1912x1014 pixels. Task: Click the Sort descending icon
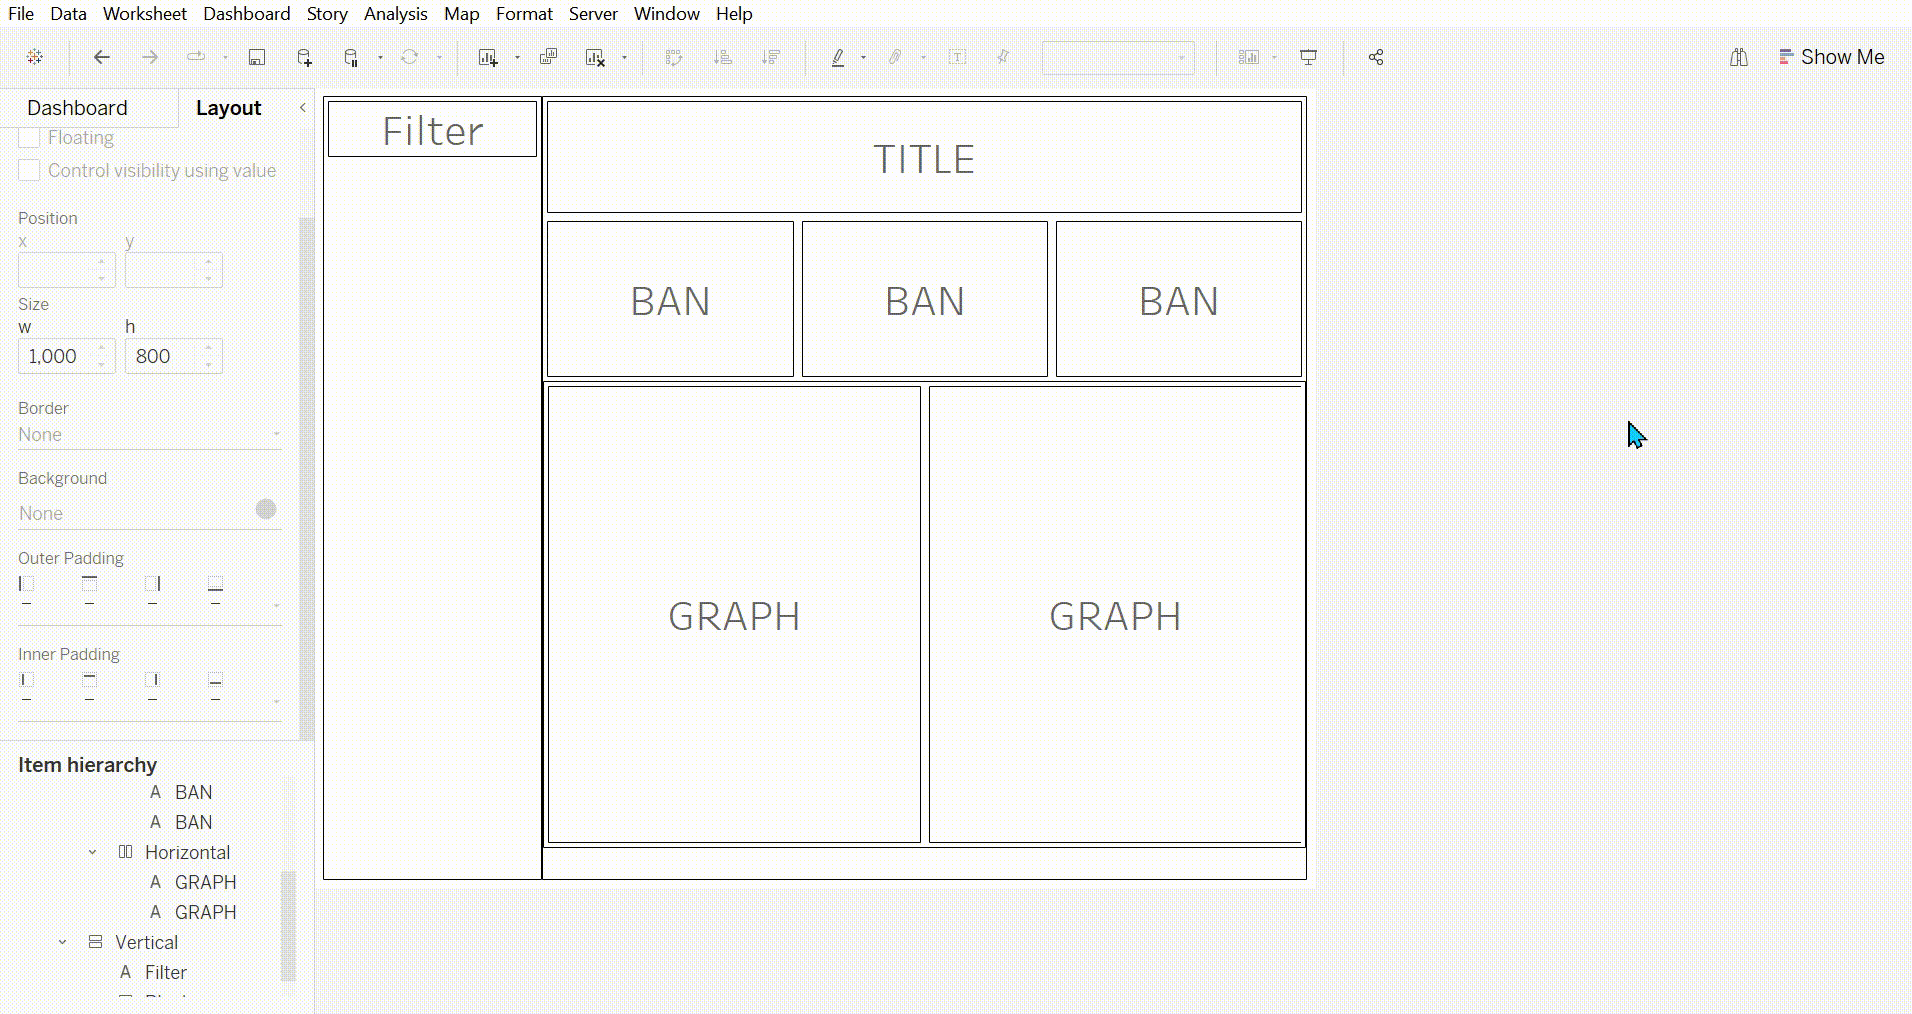(x=771, y=57)
